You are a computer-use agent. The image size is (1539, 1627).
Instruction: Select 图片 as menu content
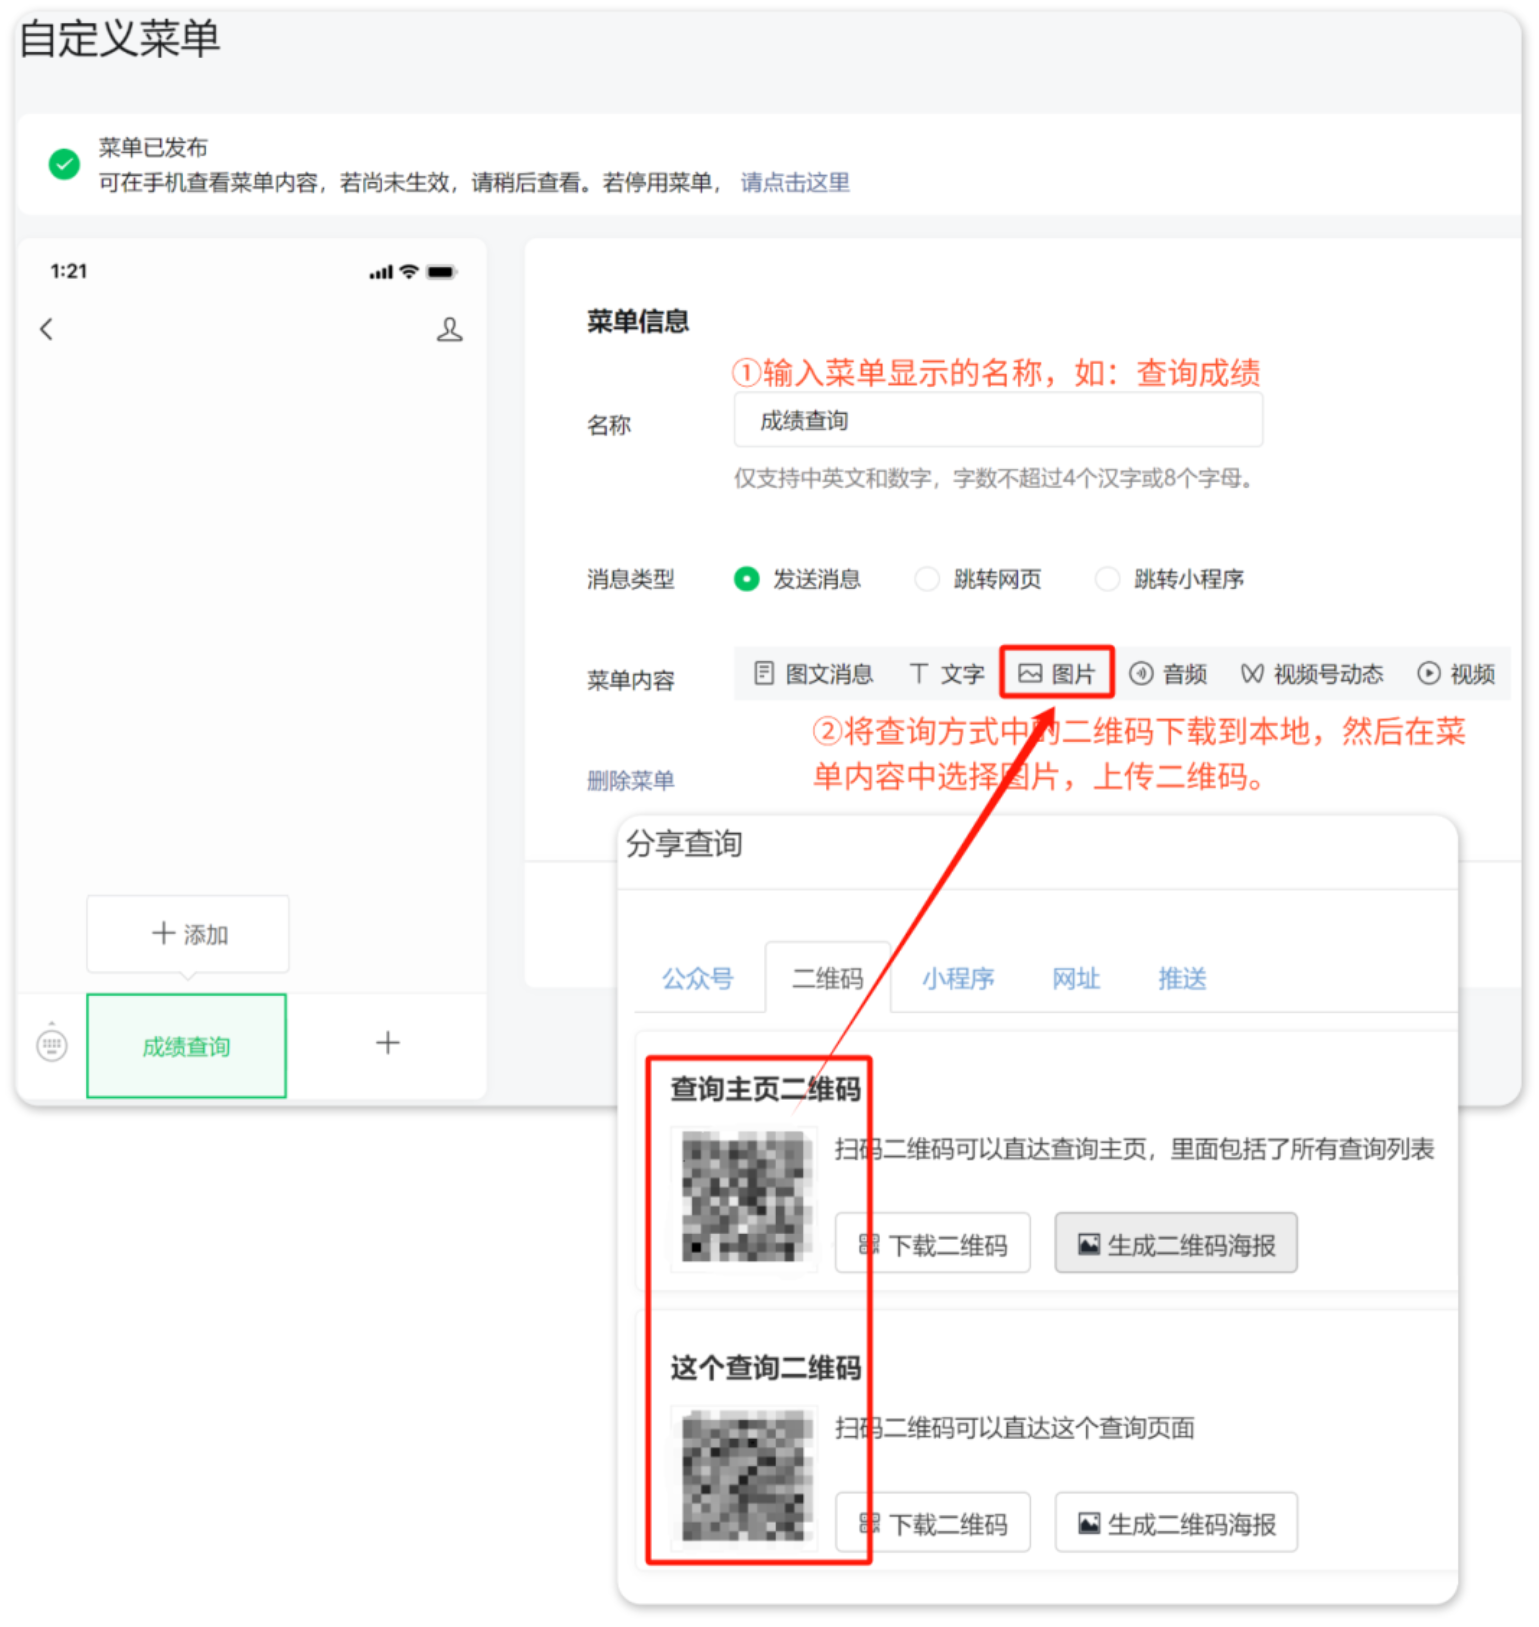(x=1057, y=673)
